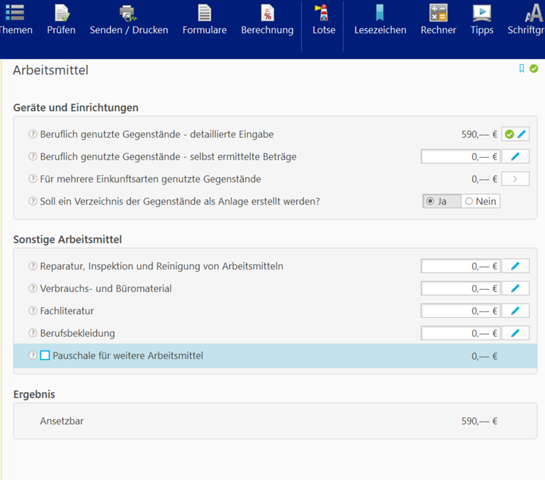Show help for Verbrauchs- und Büromaterial
545x480 pixels.
point(33,288)
